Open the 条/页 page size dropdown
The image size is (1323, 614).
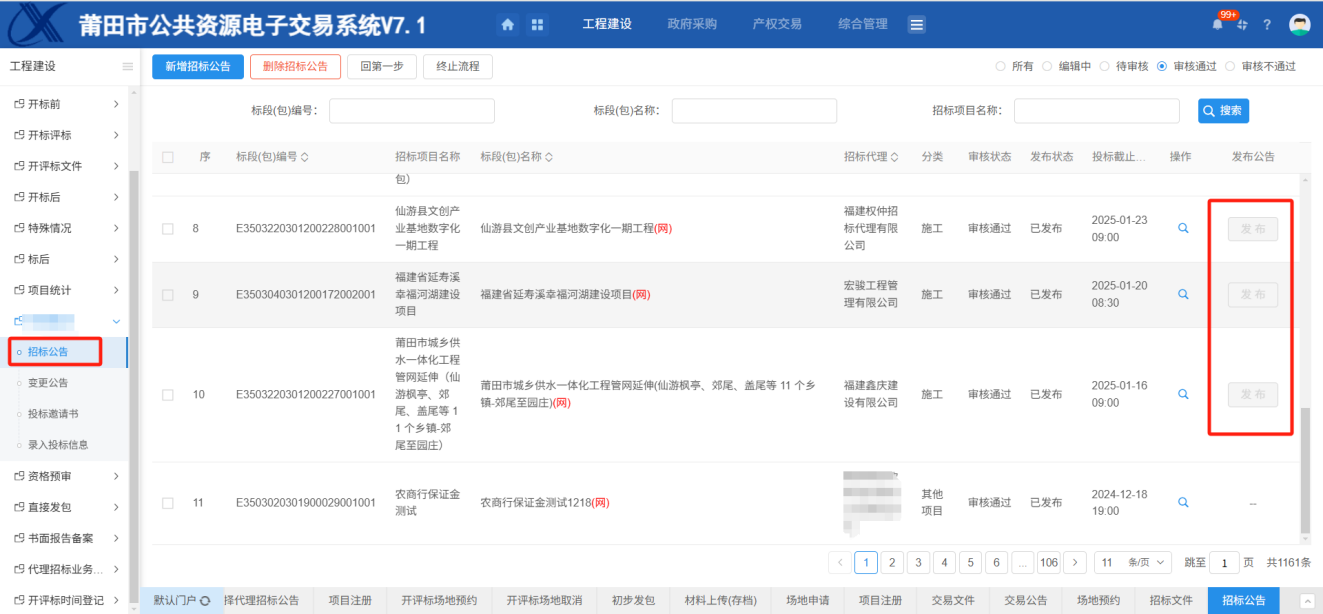(x=1133, y=562)
